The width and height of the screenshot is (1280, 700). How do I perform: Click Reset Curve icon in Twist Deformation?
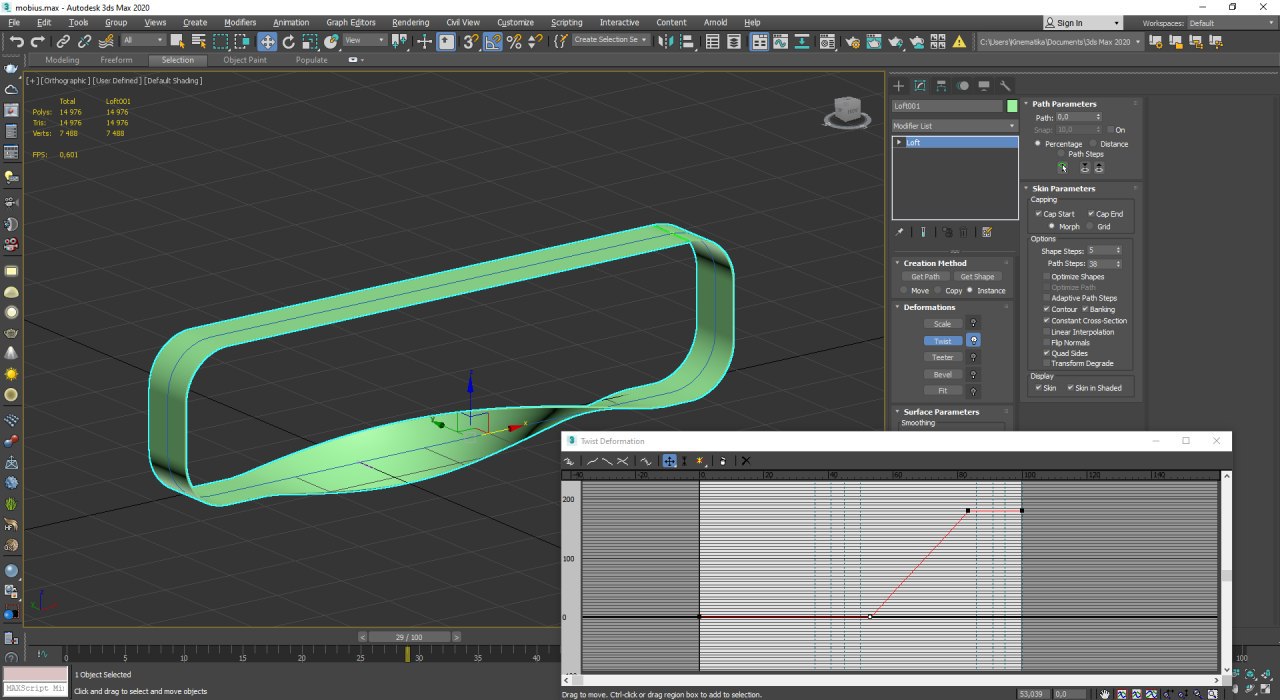[721, 461]
